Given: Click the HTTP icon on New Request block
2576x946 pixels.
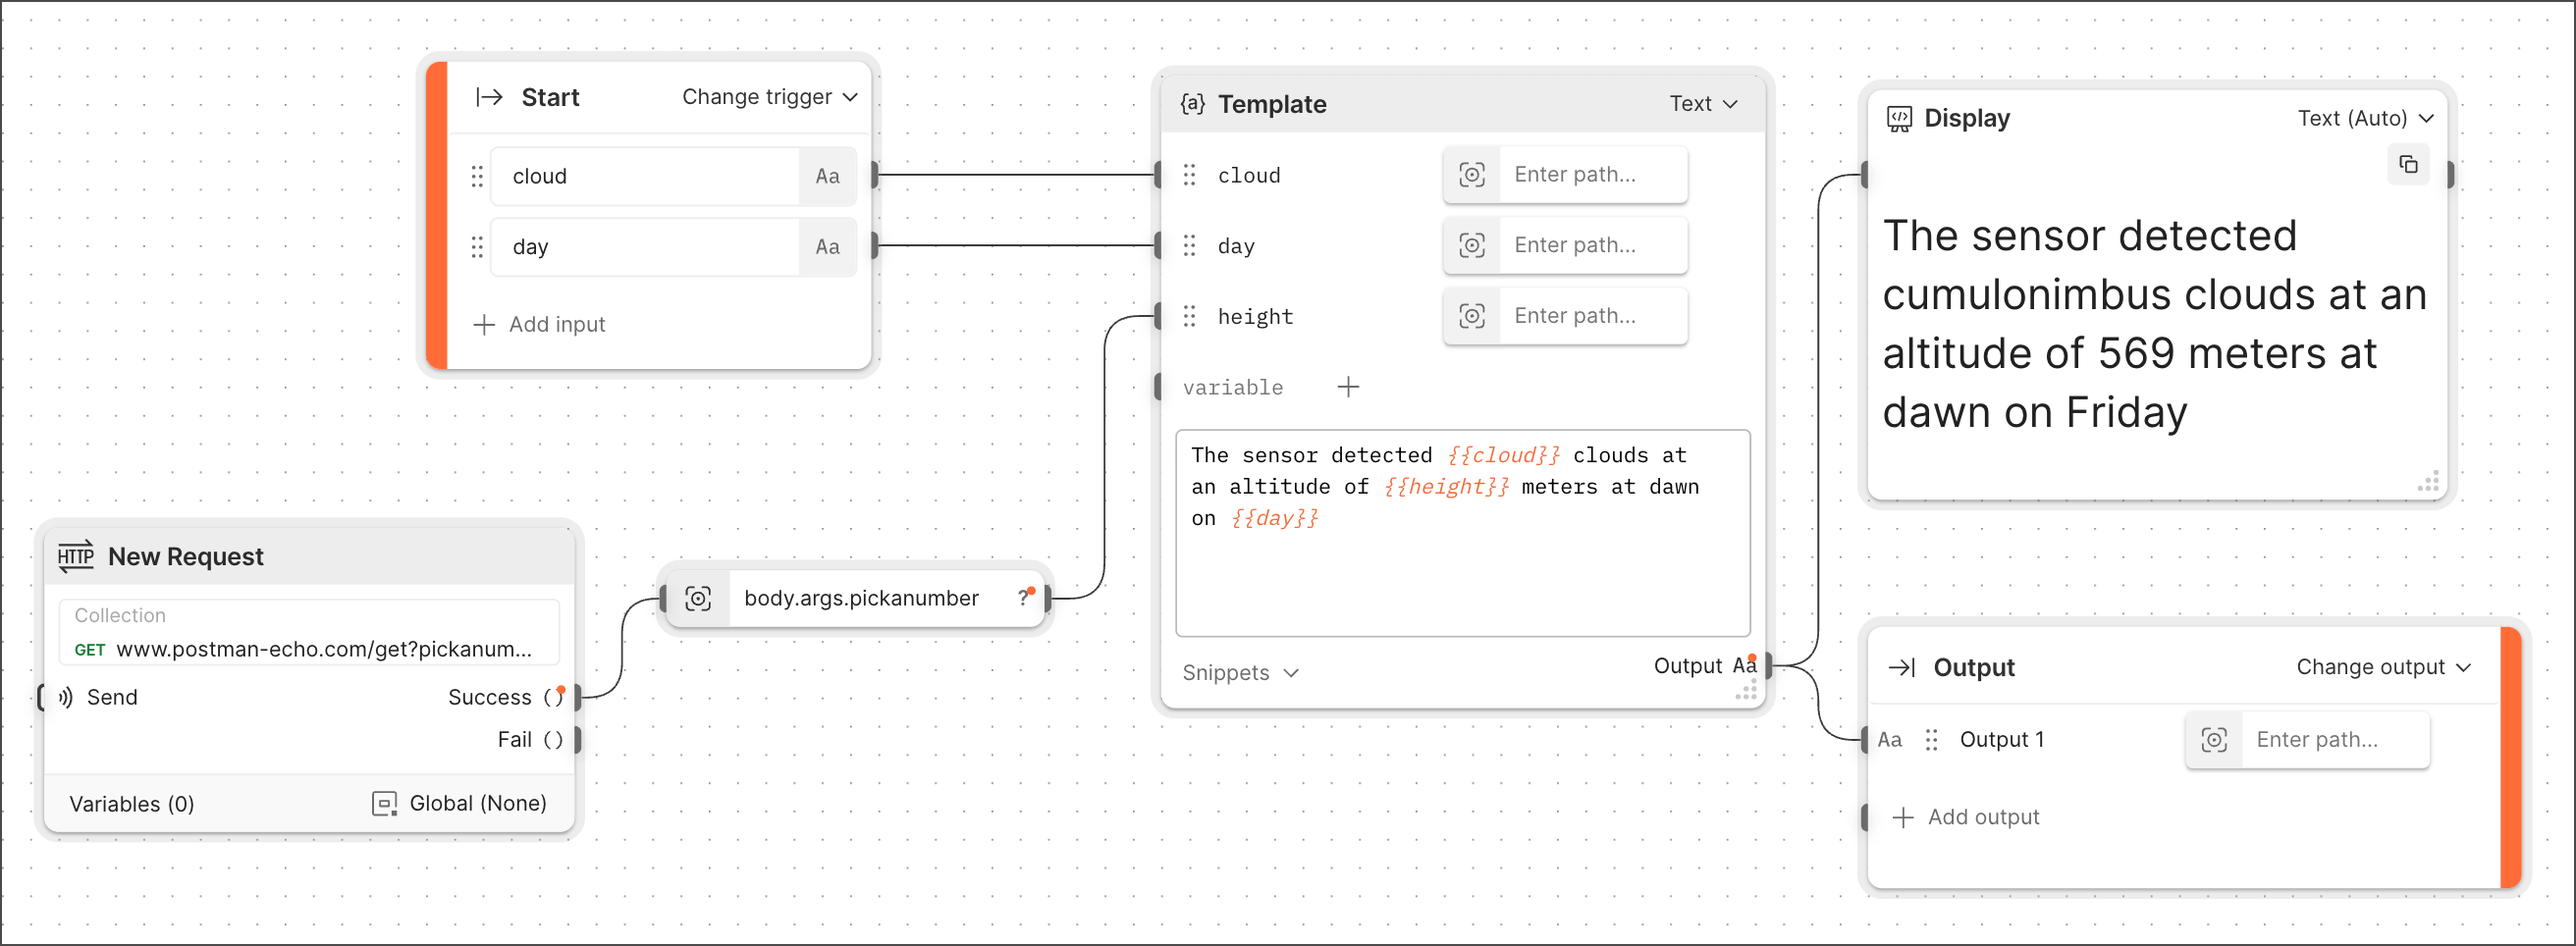Looking at the screenshot, I should coord(76,556).
